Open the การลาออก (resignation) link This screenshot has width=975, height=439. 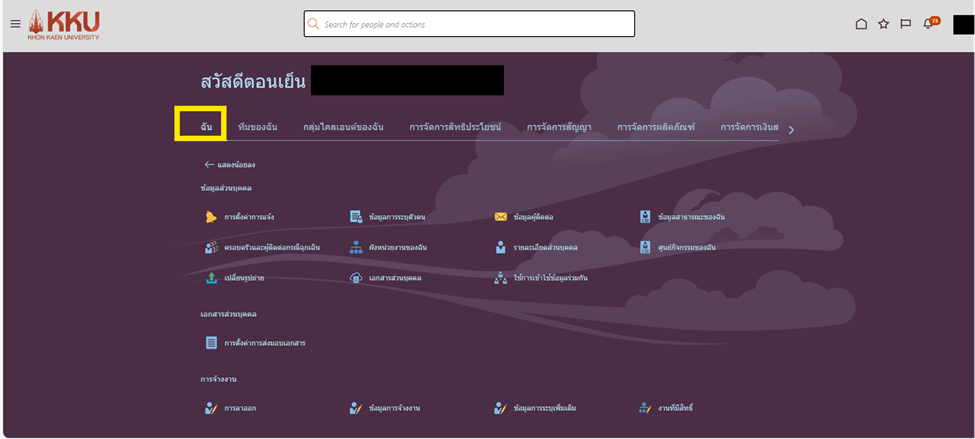240,408
